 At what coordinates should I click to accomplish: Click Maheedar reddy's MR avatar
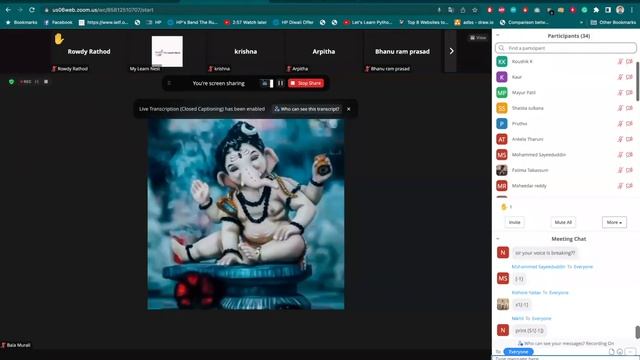coord(502,186)
